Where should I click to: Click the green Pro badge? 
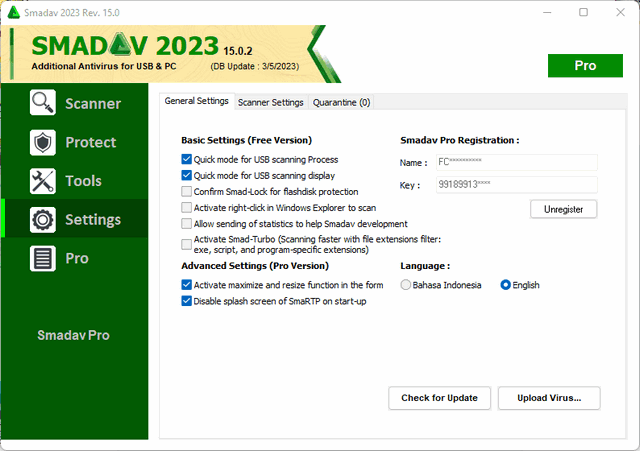pyautogui.click(x=585, y=65)
